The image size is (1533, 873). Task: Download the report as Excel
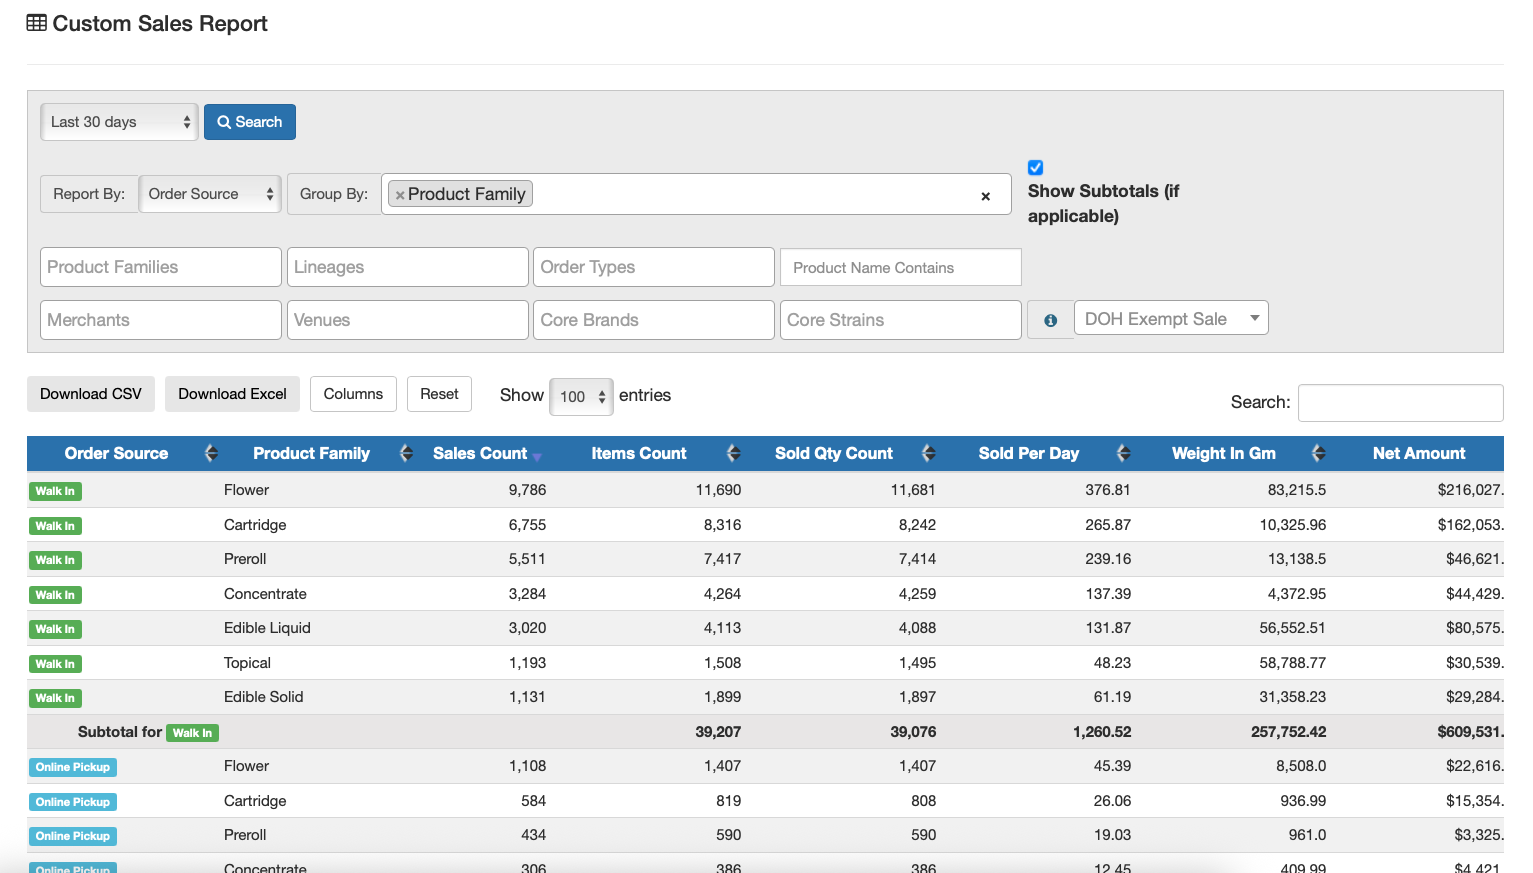pyautogui.click(x=232, y=394)
